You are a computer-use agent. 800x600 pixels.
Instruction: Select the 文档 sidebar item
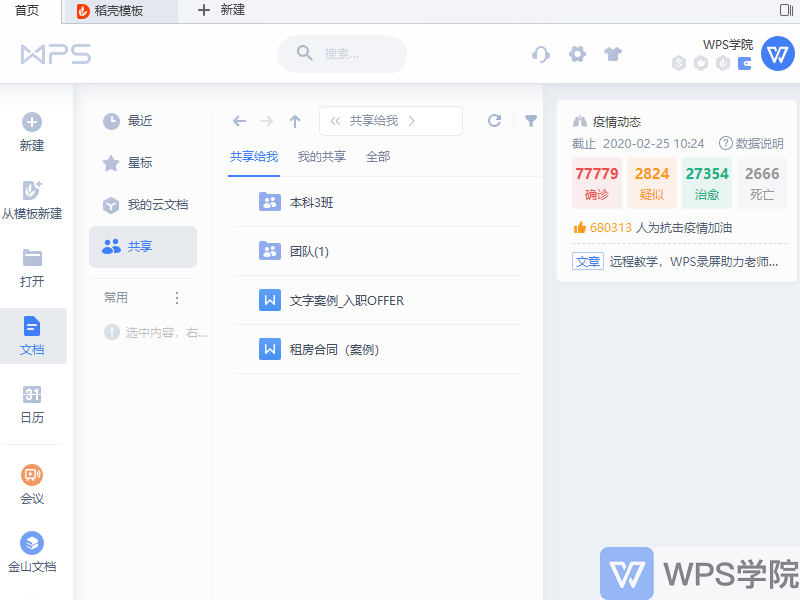pyautogui.click(x=33, y=336)
